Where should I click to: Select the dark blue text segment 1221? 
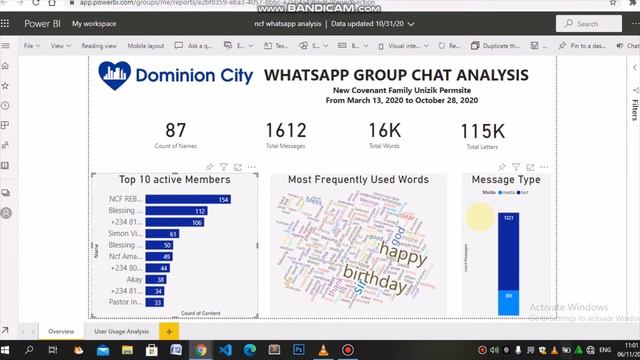(x=509, y=251)
